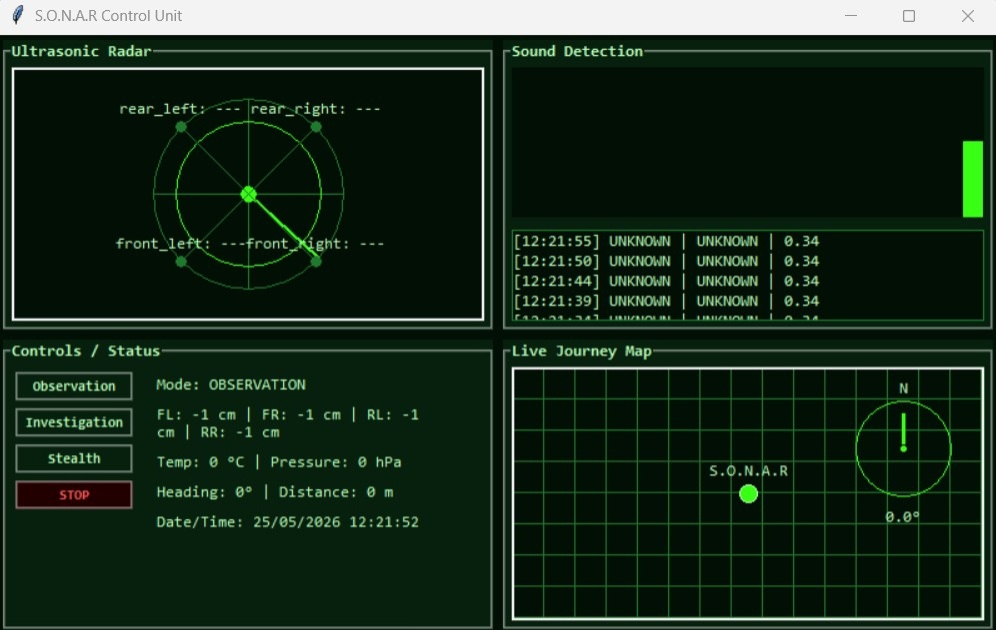Switch to Investigation mode

pos(74,422)
